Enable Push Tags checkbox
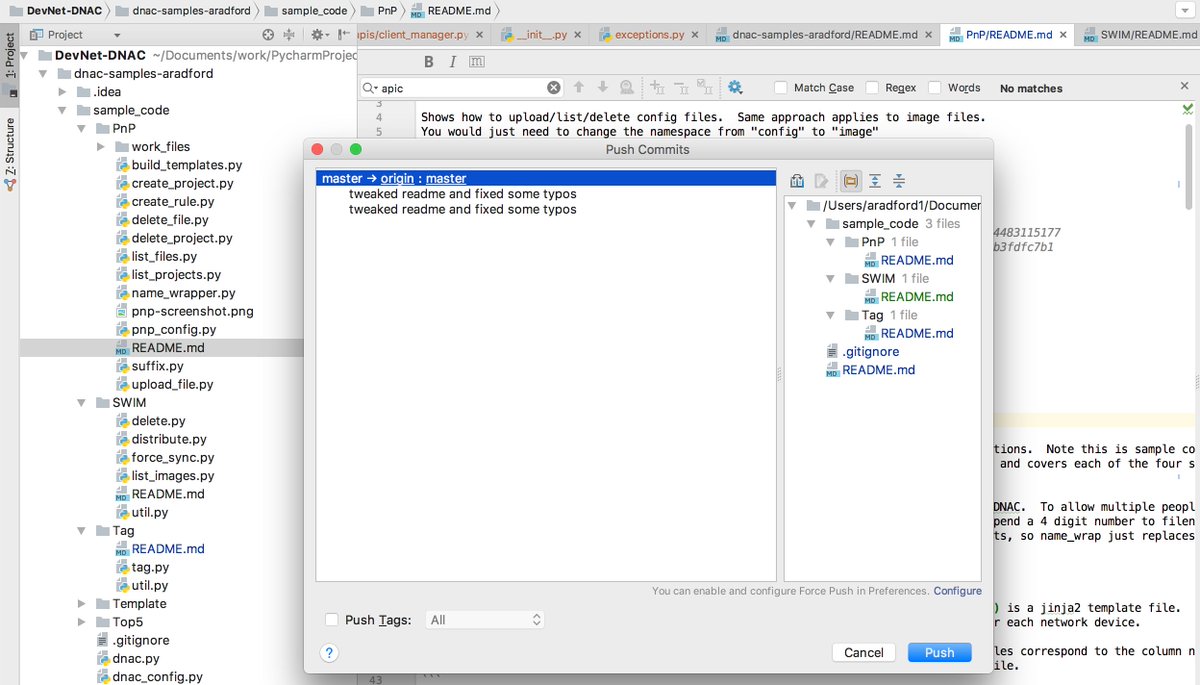1200x685 pixels. coord(332,620)
